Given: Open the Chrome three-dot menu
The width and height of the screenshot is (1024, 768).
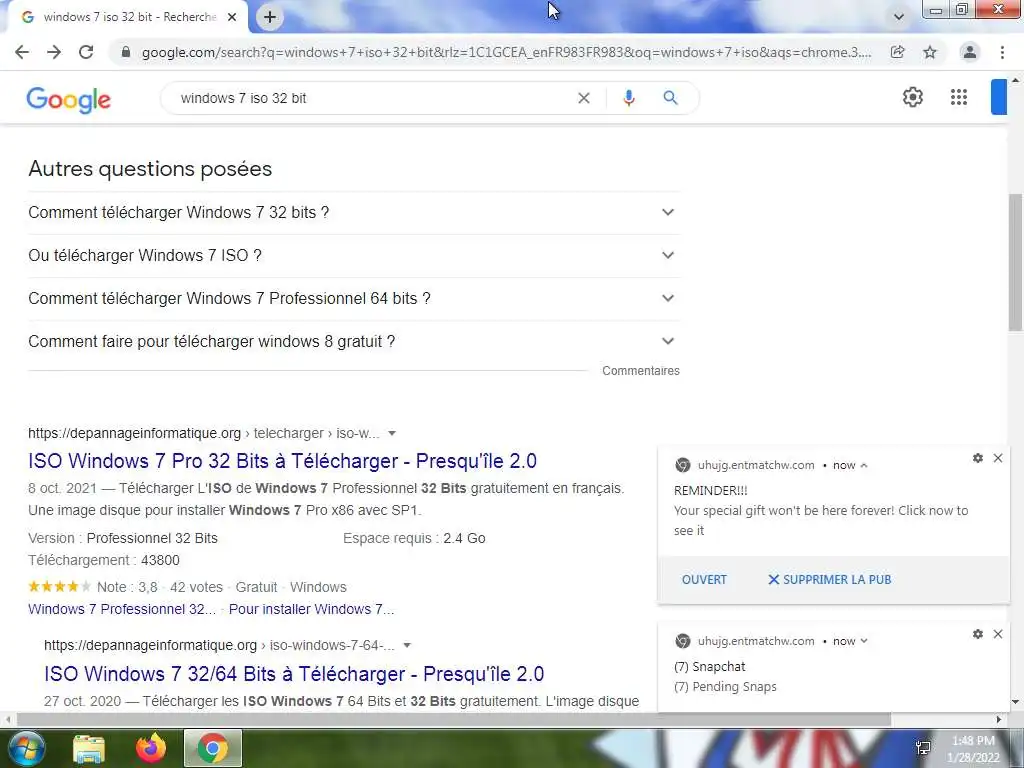Looking at the screenshot, I should pyautogui.click(x=1002, y=52).
